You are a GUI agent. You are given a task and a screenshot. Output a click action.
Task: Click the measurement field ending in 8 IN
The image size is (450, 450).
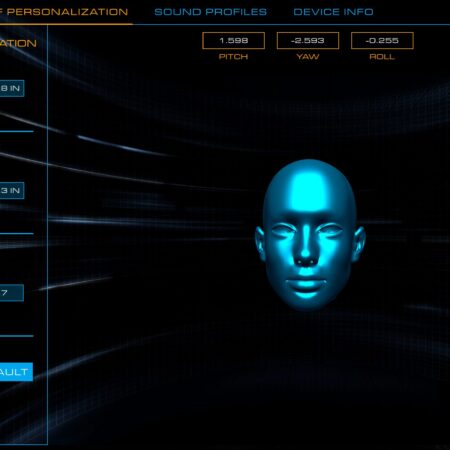[12, 88]
